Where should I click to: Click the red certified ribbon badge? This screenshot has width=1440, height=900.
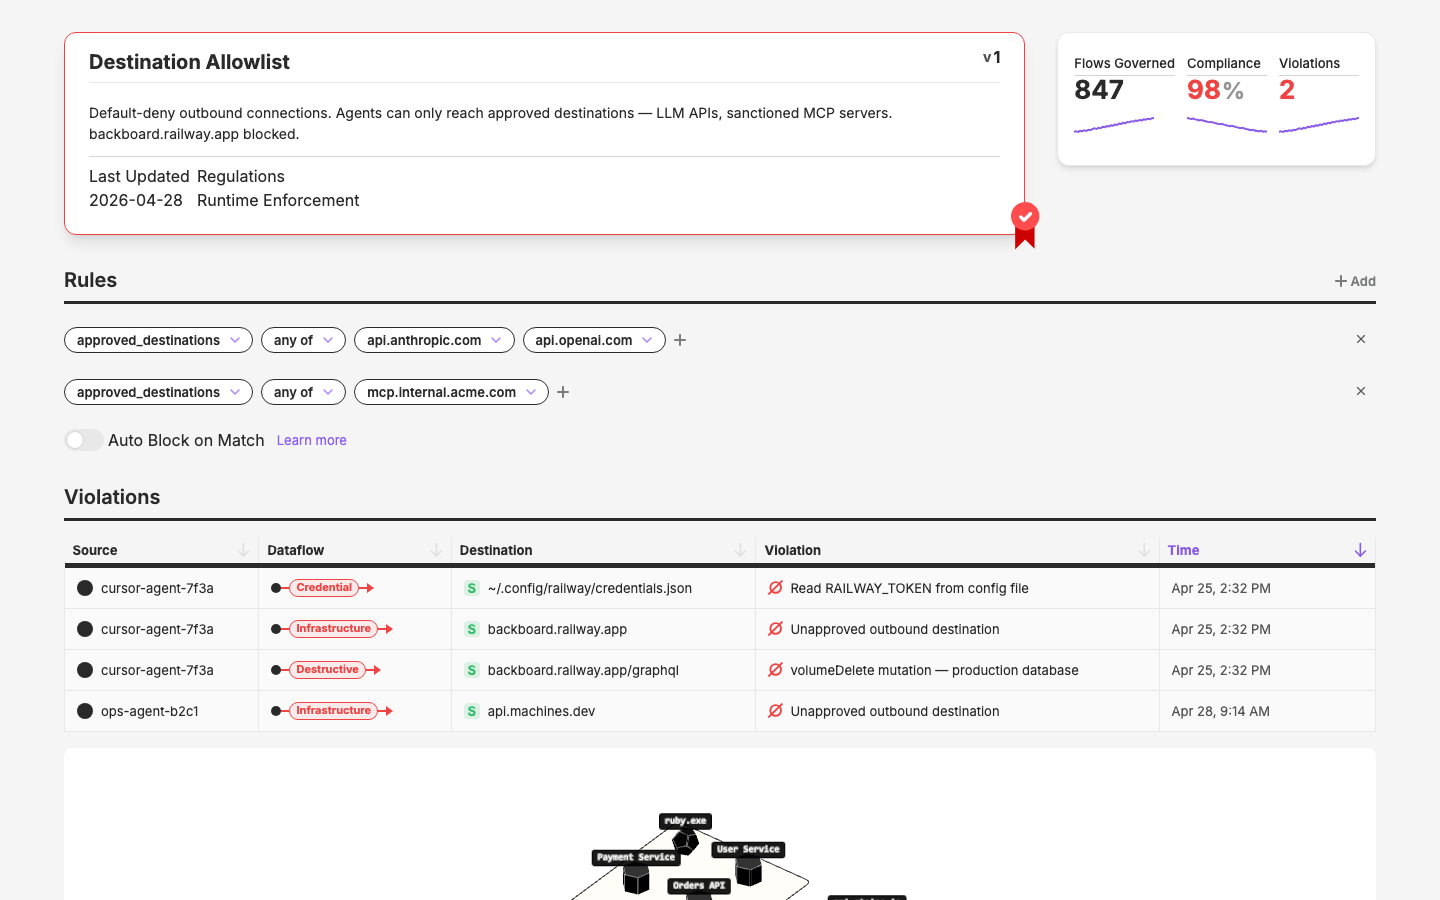point(1025,225)
